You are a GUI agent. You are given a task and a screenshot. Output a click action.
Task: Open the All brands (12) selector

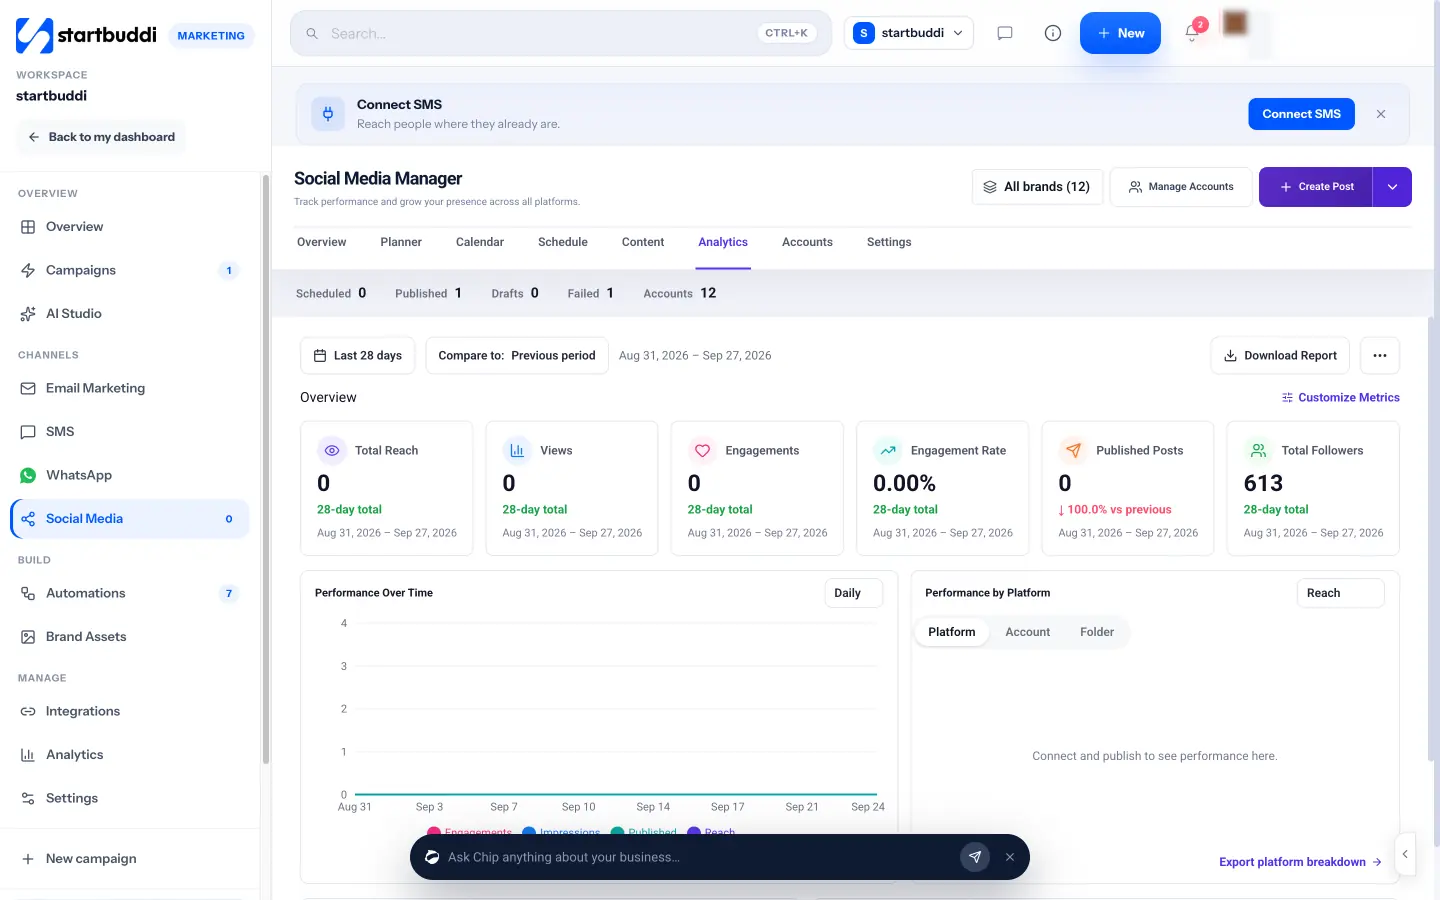pyautogui.click(x=1037, y=187)
